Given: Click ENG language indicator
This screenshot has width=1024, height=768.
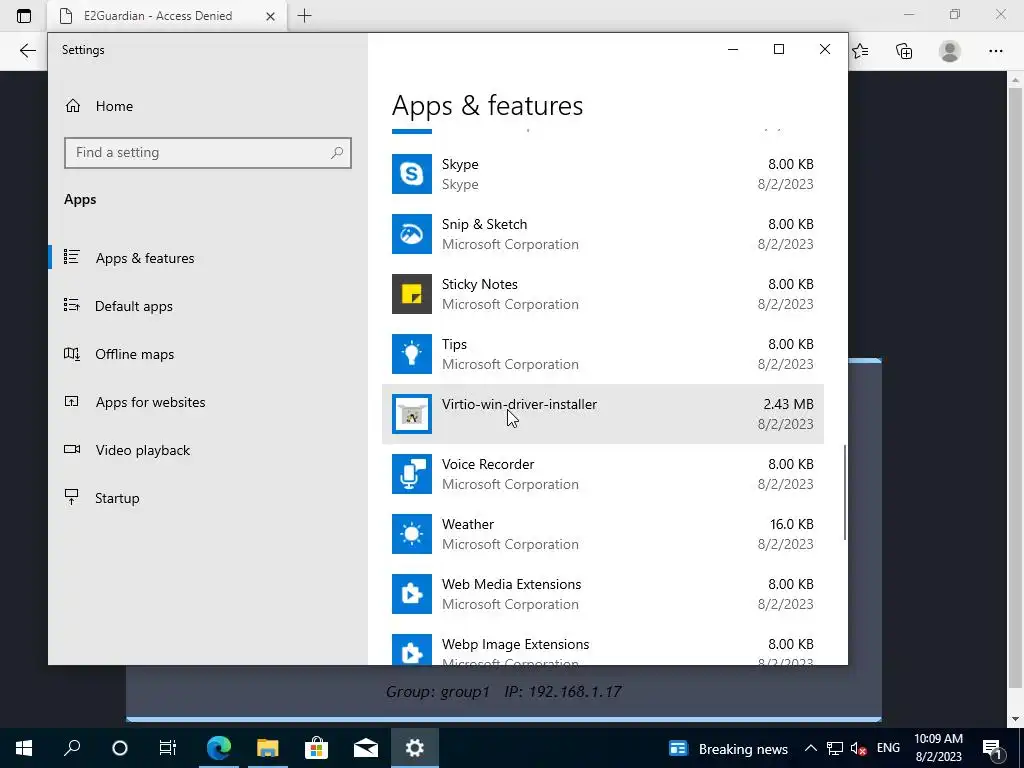Looking at the screenshot, I should tap(888, 748).
